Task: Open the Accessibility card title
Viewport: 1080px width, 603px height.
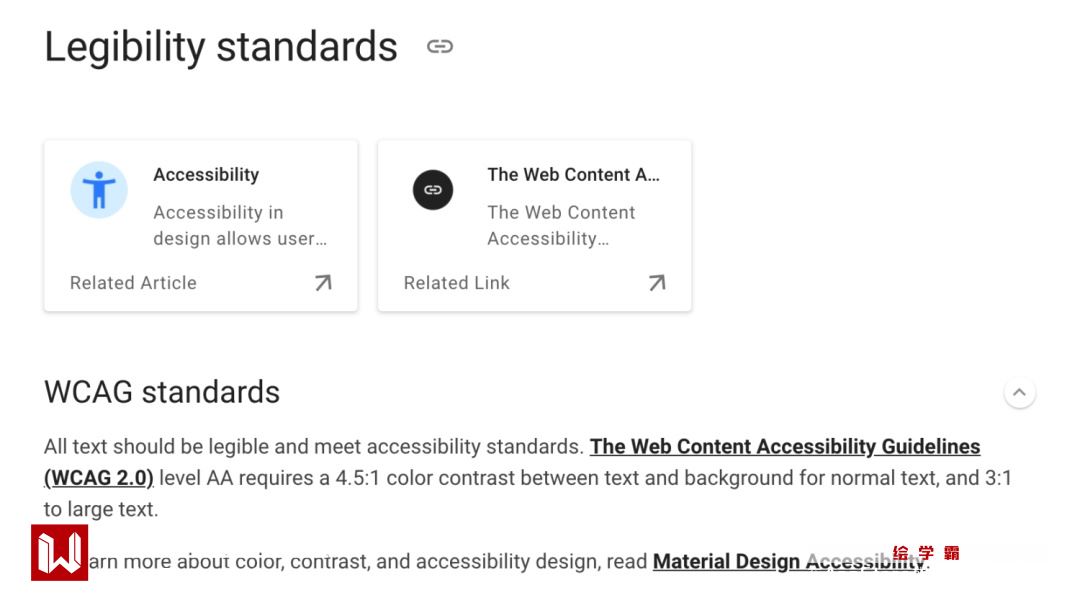Action: tap(206, 175)
